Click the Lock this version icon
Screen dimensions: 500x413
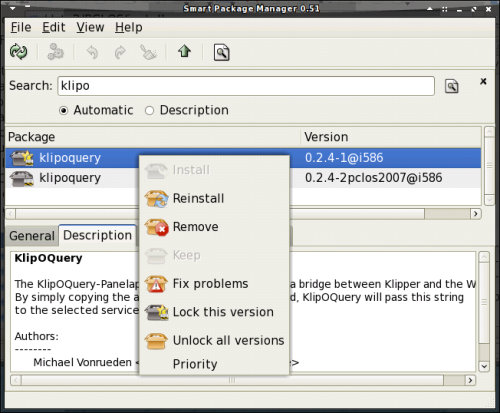(x=156, y=312)
